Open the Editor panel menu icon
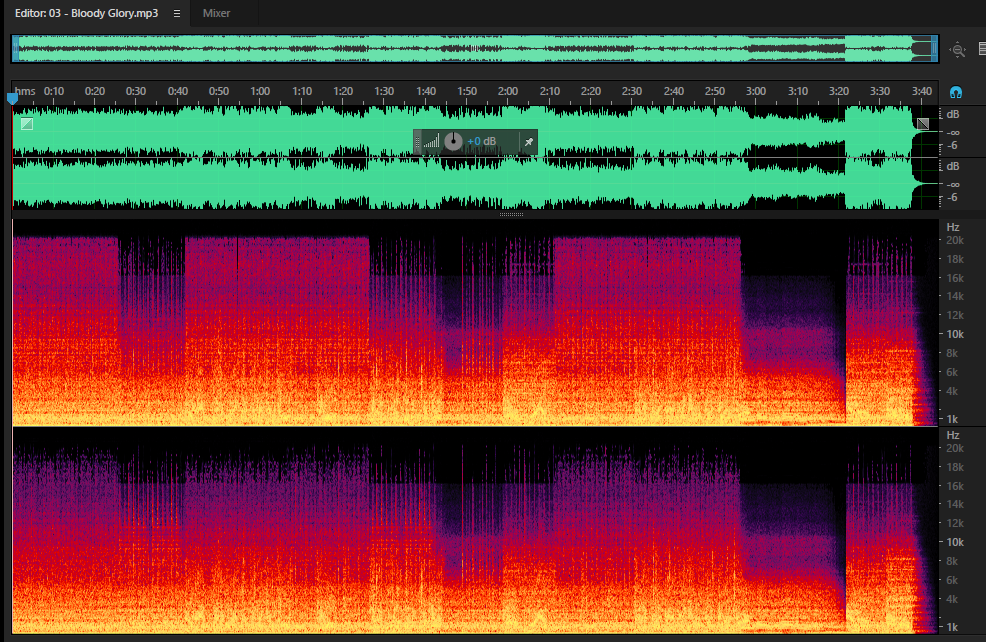The height and width of the screenshot is (642, 986). (x=177, y=13)
